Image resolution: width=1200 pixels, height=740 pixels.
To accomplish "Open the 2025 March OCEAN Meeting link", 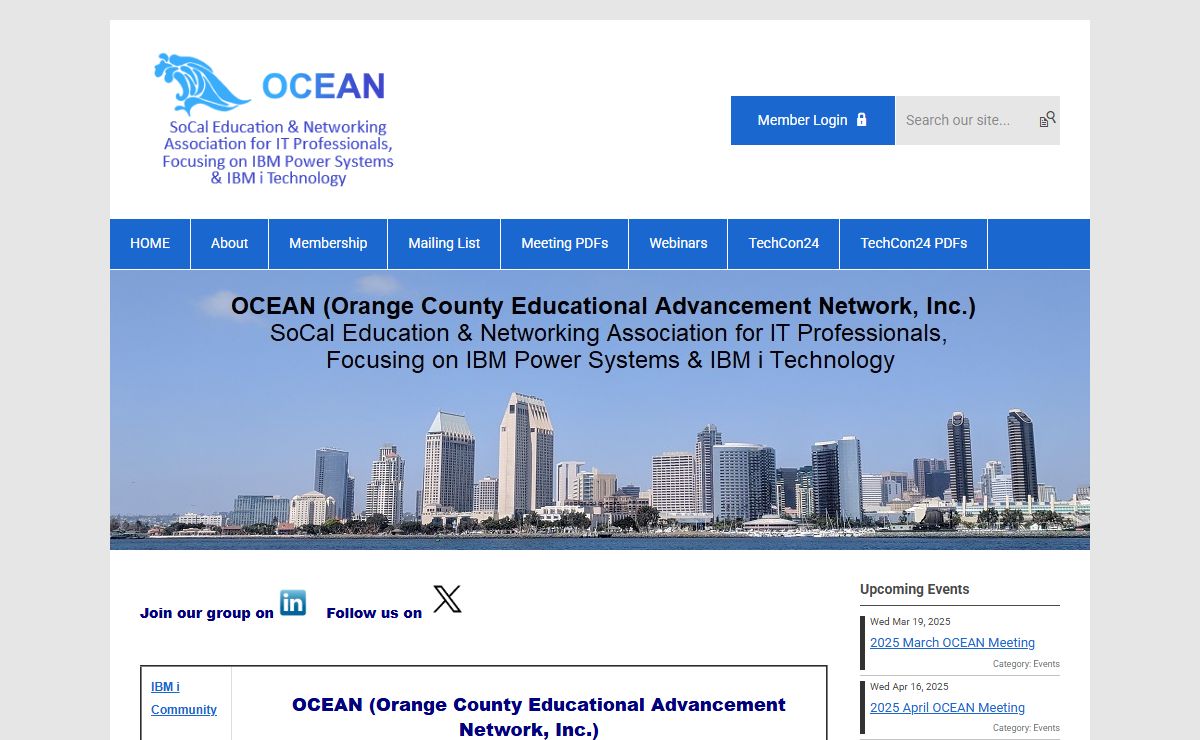I will tap(952, 643).
